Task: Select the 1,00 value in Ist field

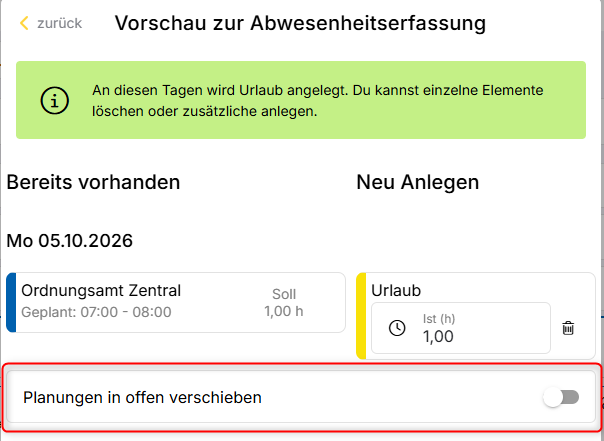Action: coord(438,337)
